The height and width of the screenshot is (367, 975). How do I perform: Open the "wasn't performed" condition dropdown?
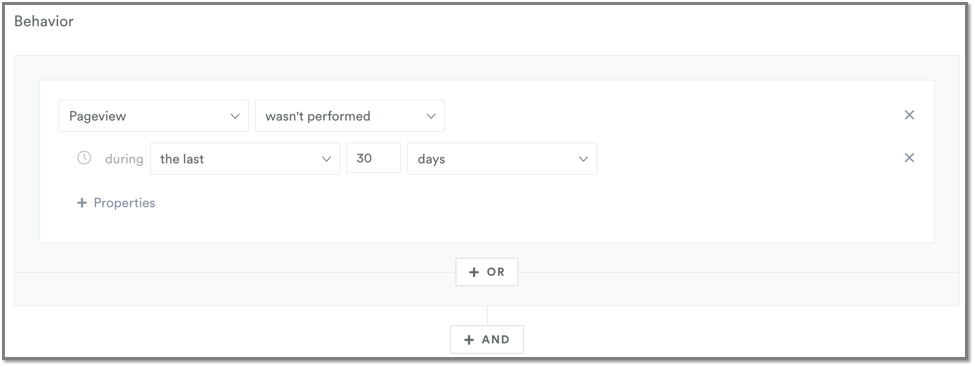coord(349,116)
